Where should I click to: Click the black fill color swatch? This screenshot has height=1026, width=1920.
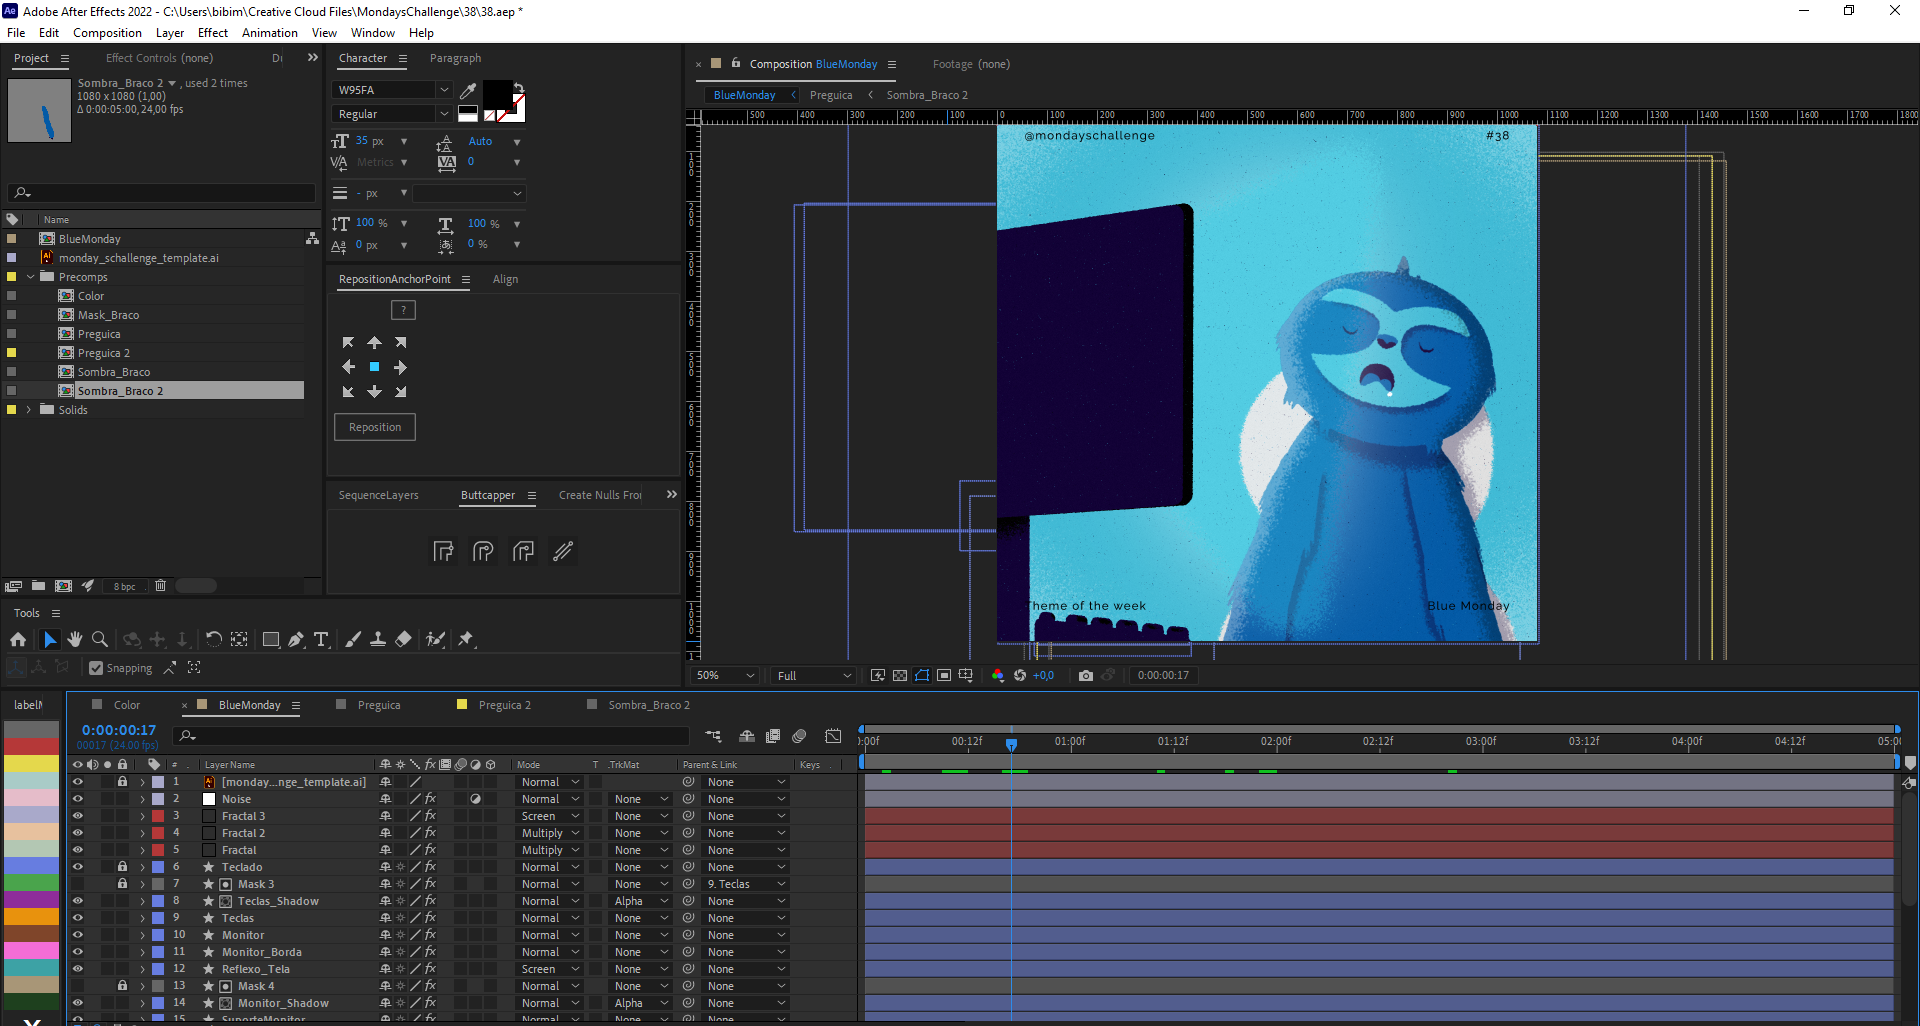pyautogui.click(x=497, y=93)
